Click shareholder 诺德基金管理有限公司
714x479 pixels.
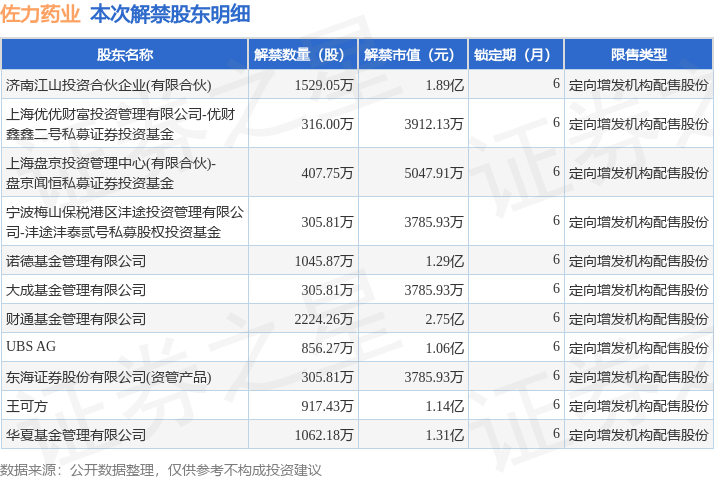tap(76, 261)
